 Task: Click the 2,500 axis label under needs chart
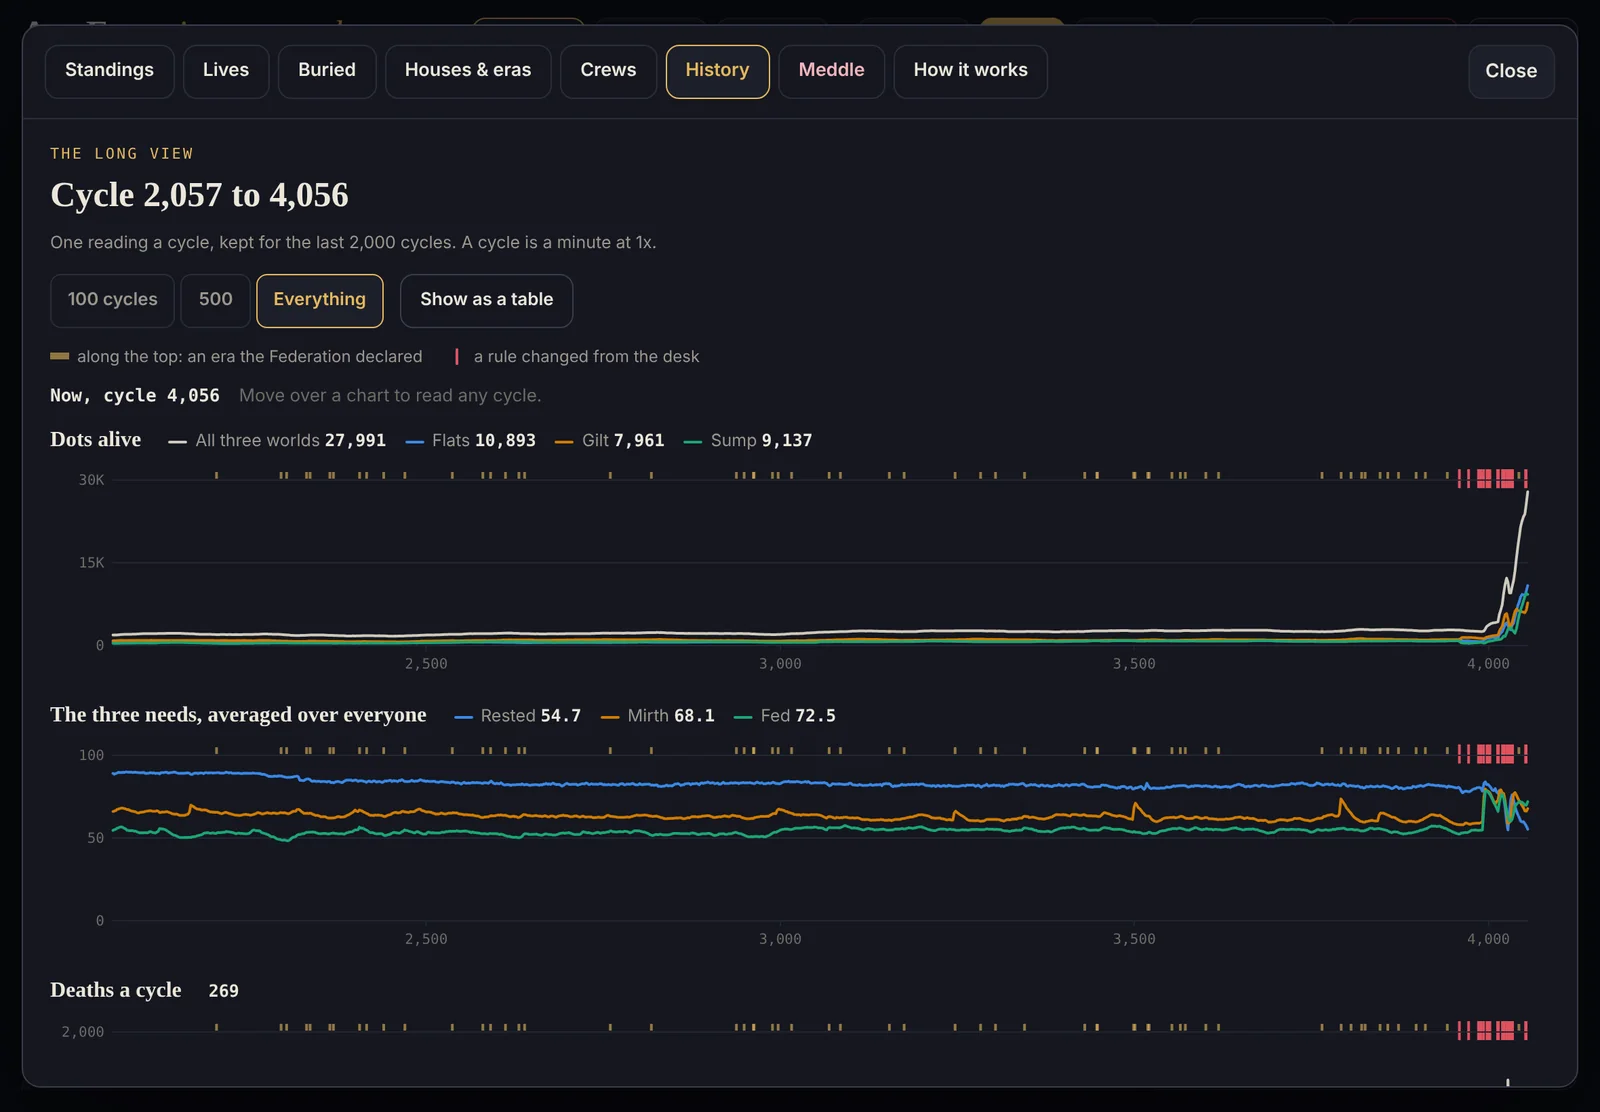point(426,939)
